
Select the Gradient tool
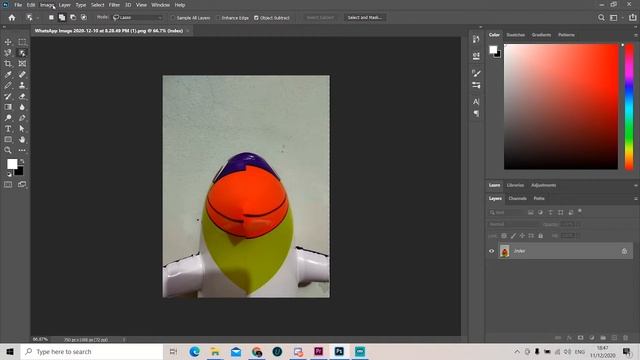(8, 107)
